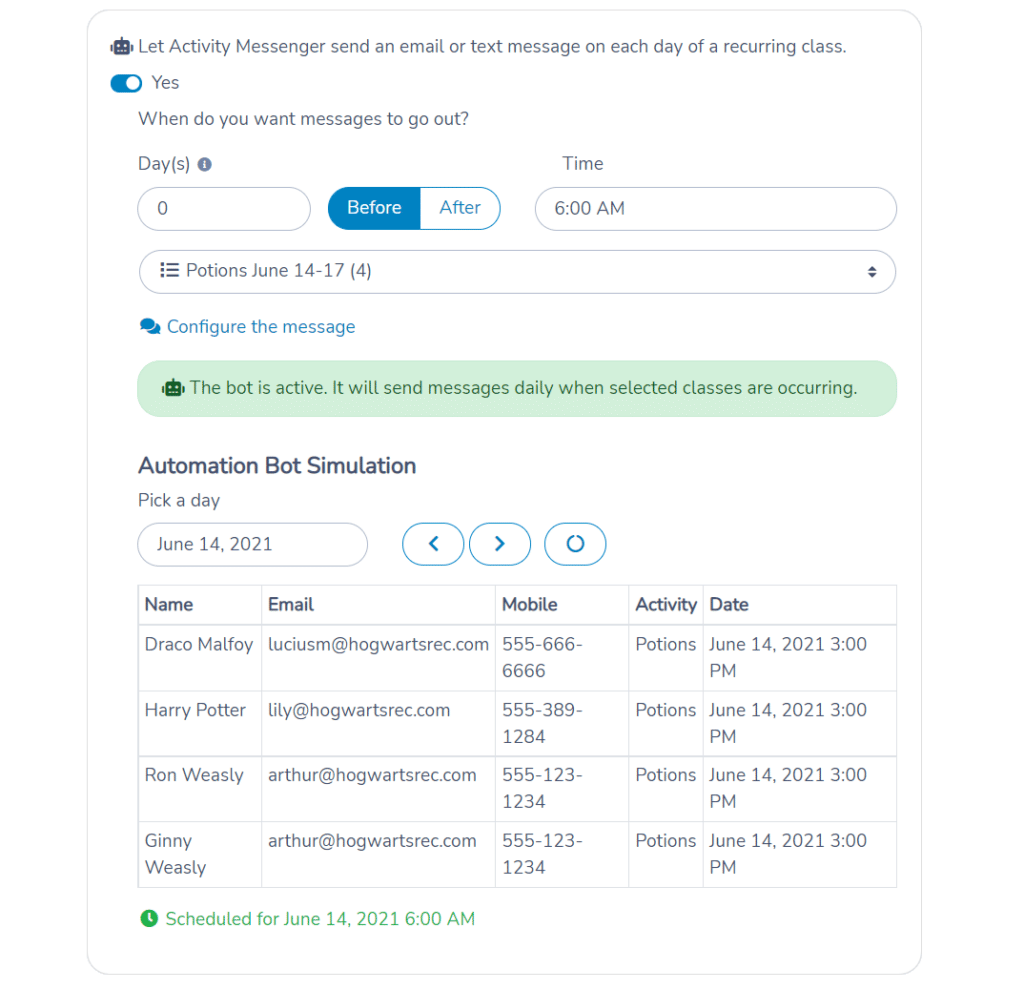The width and height of the screenshot is (1024, 990).
Task: Click the robot icon in the green bot-active banner
Action: [x=173, y=388]
